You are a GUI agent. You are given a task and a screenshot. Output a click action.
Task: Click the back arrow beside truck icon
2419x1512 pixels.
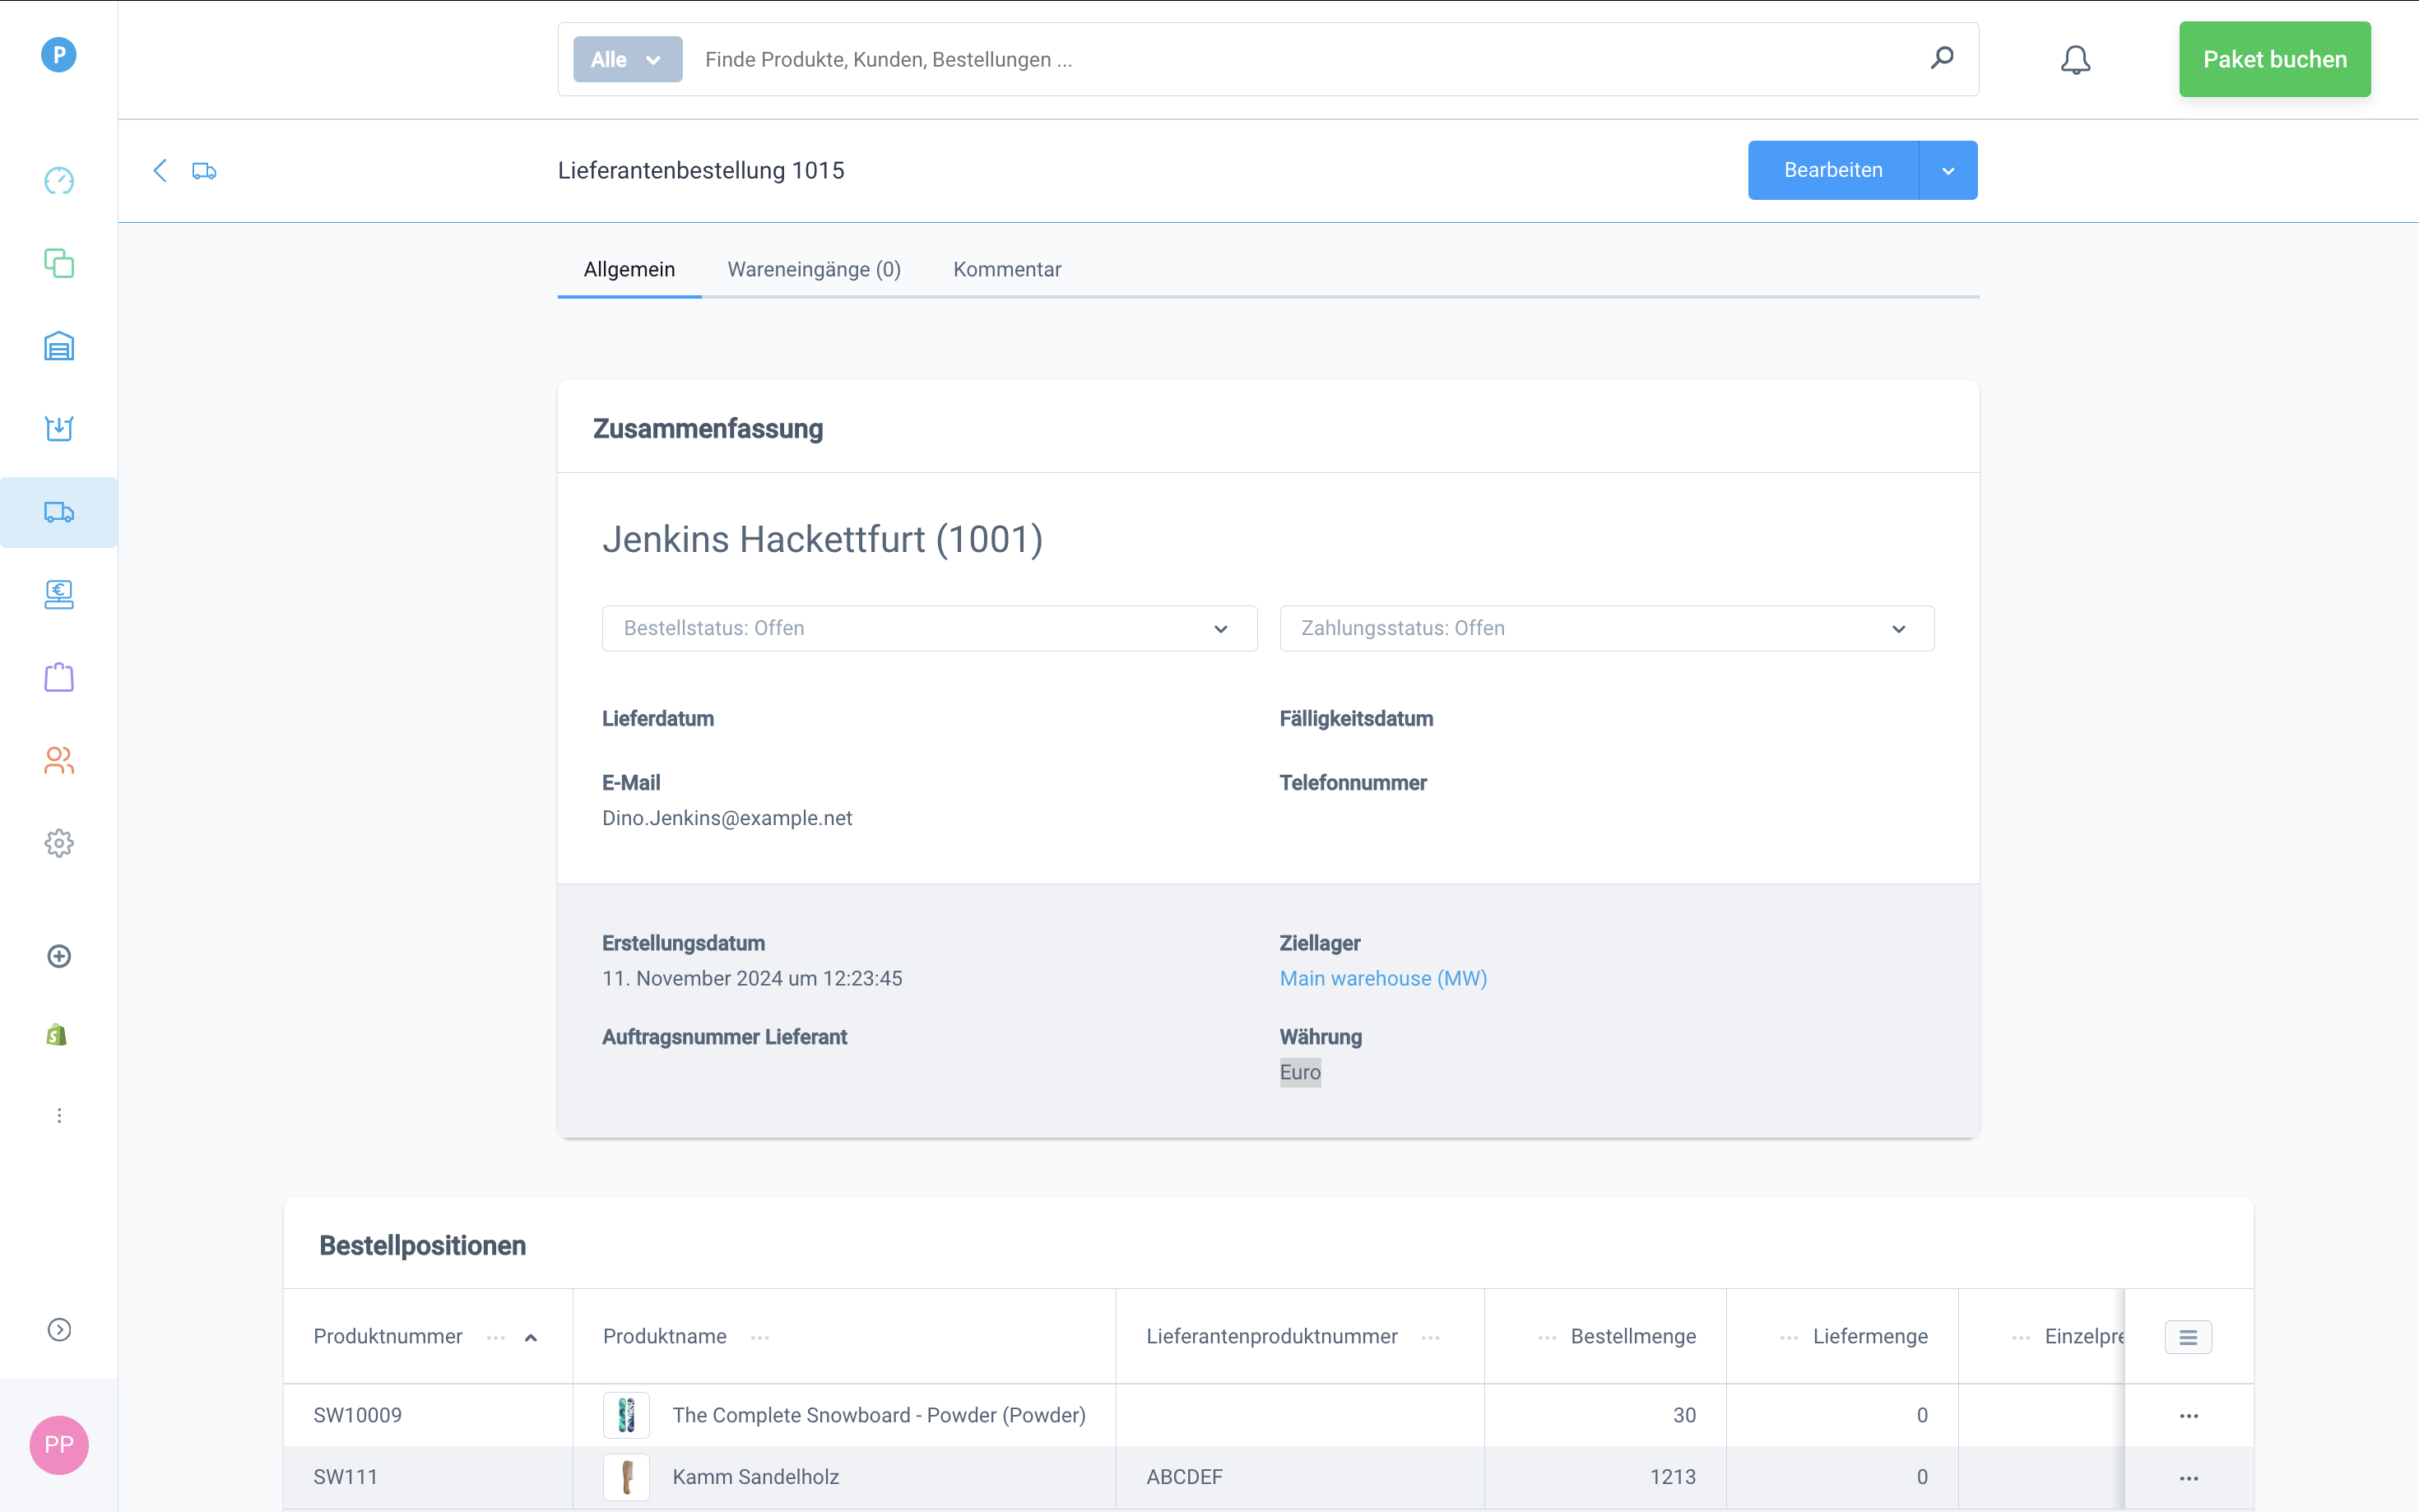[x=160, y=171]
